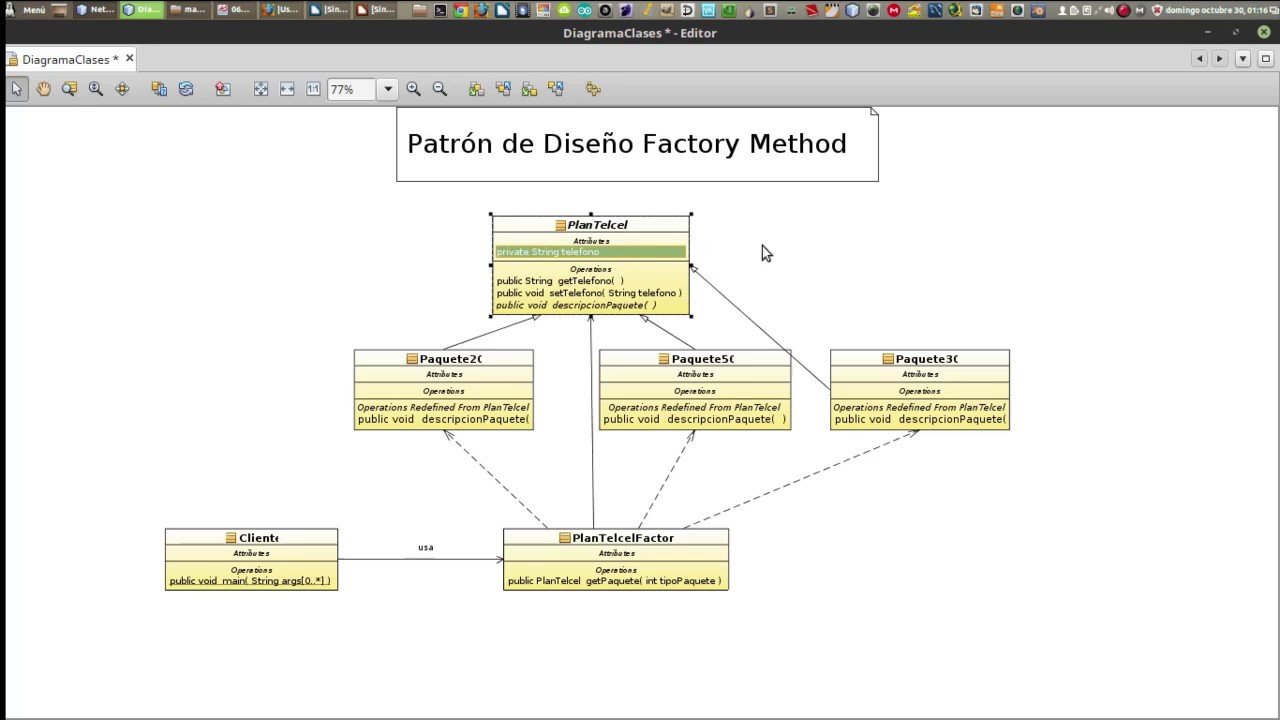1280x720 pixels.
Task: Click the volume speaker tray icon
Action: pos(1109,10)
